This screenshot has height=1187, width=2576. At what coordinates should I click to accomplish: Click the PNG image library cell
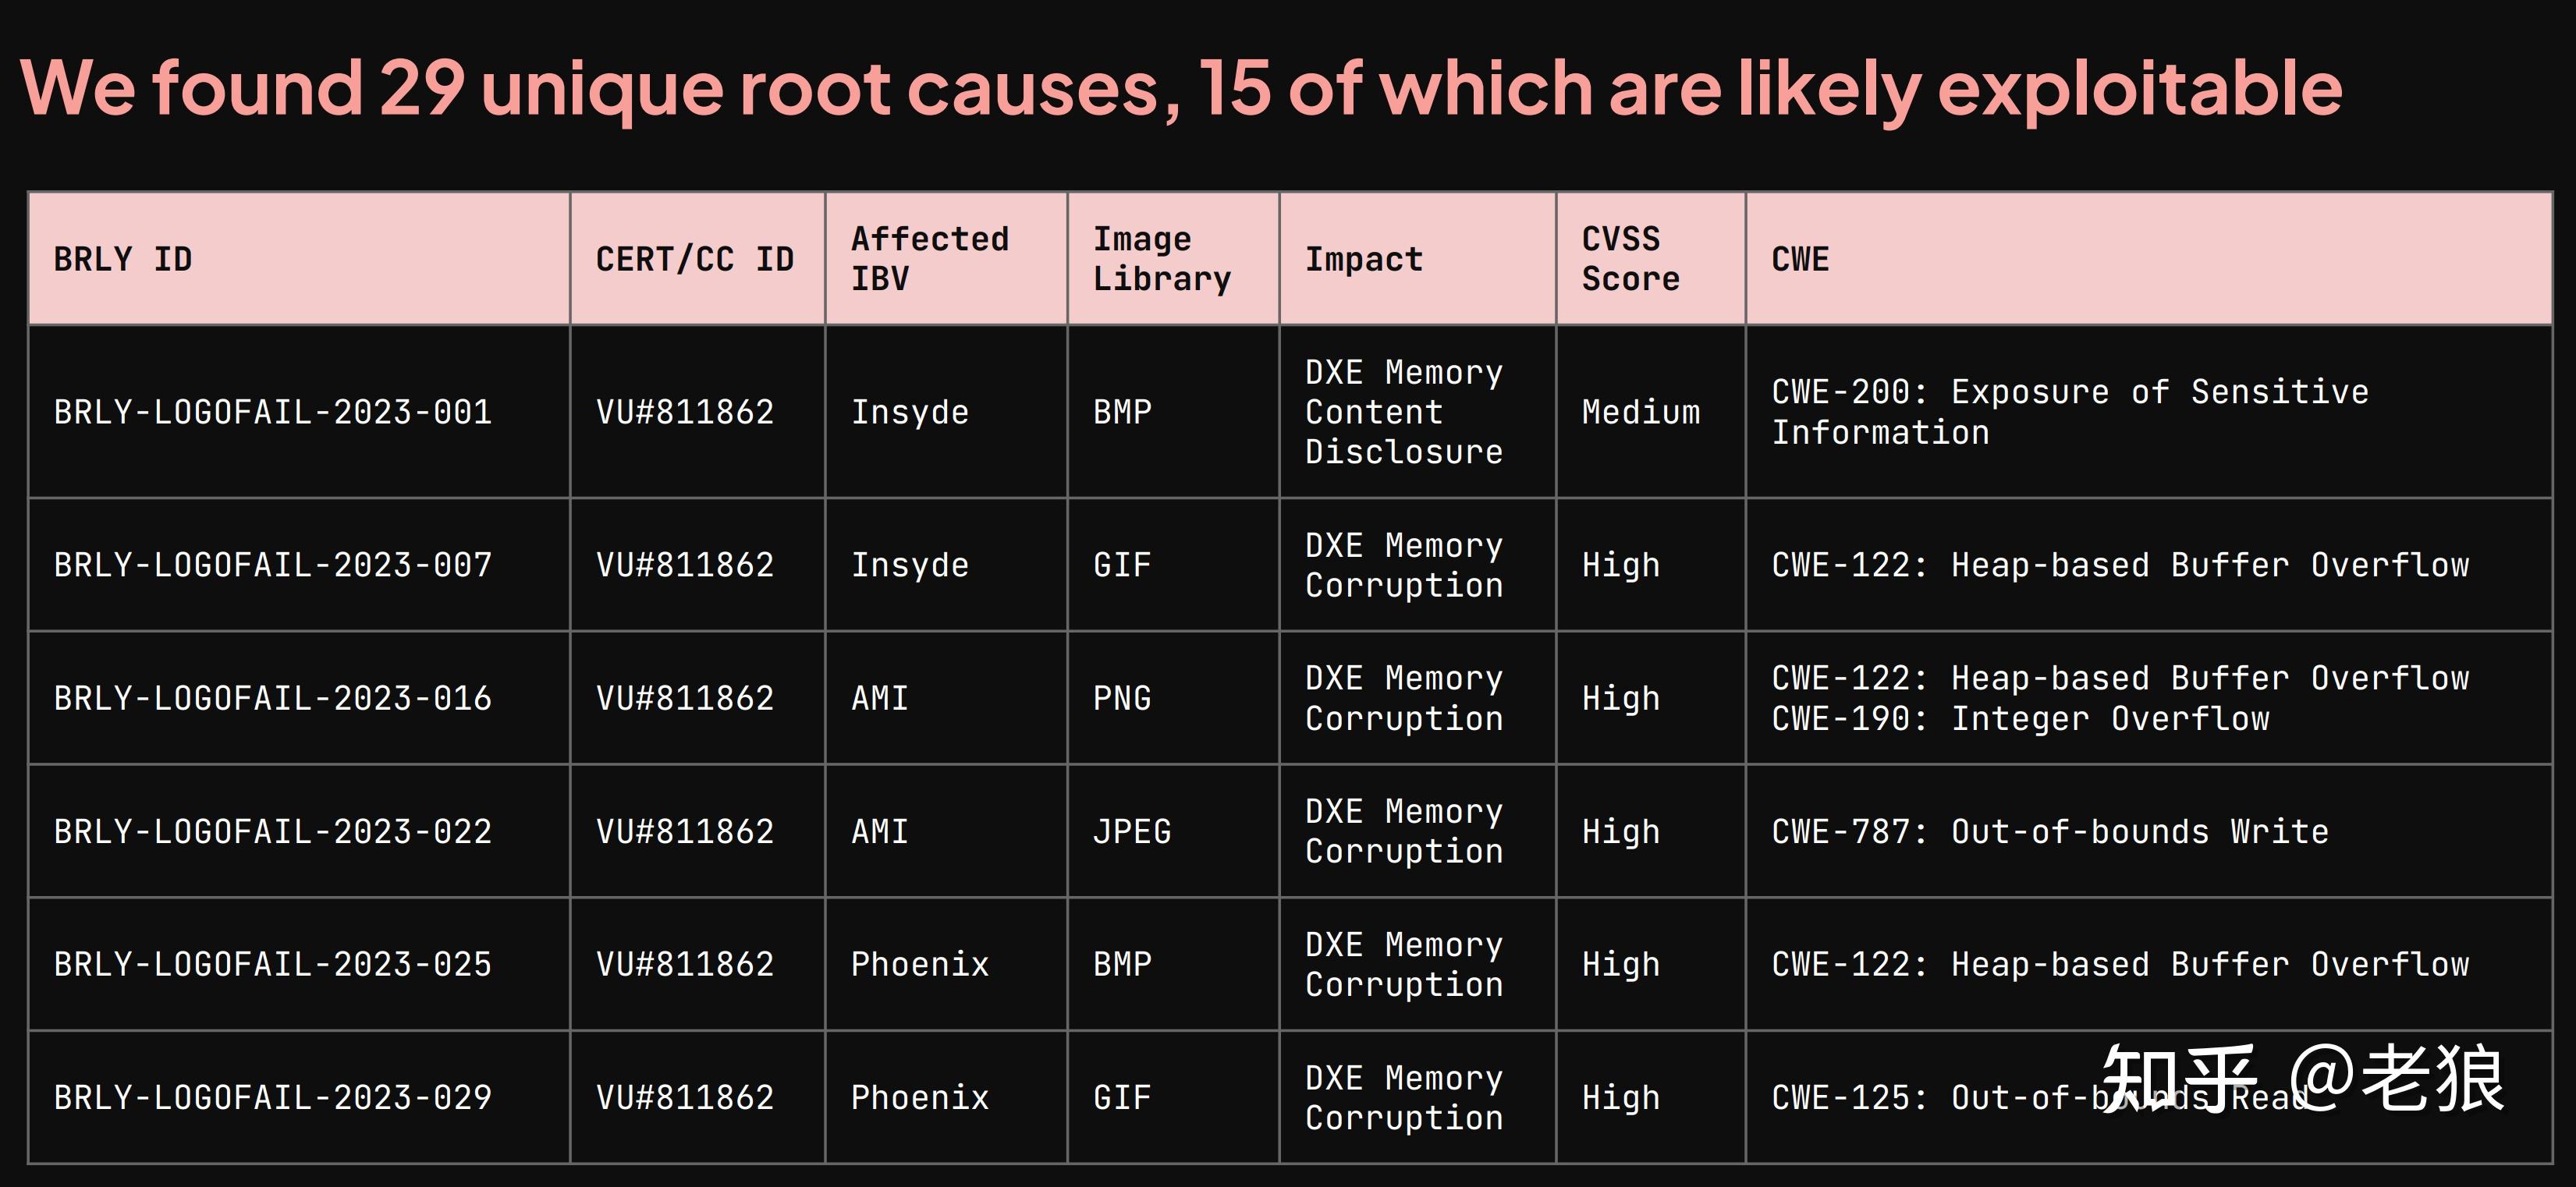[x=1121, y=698]
